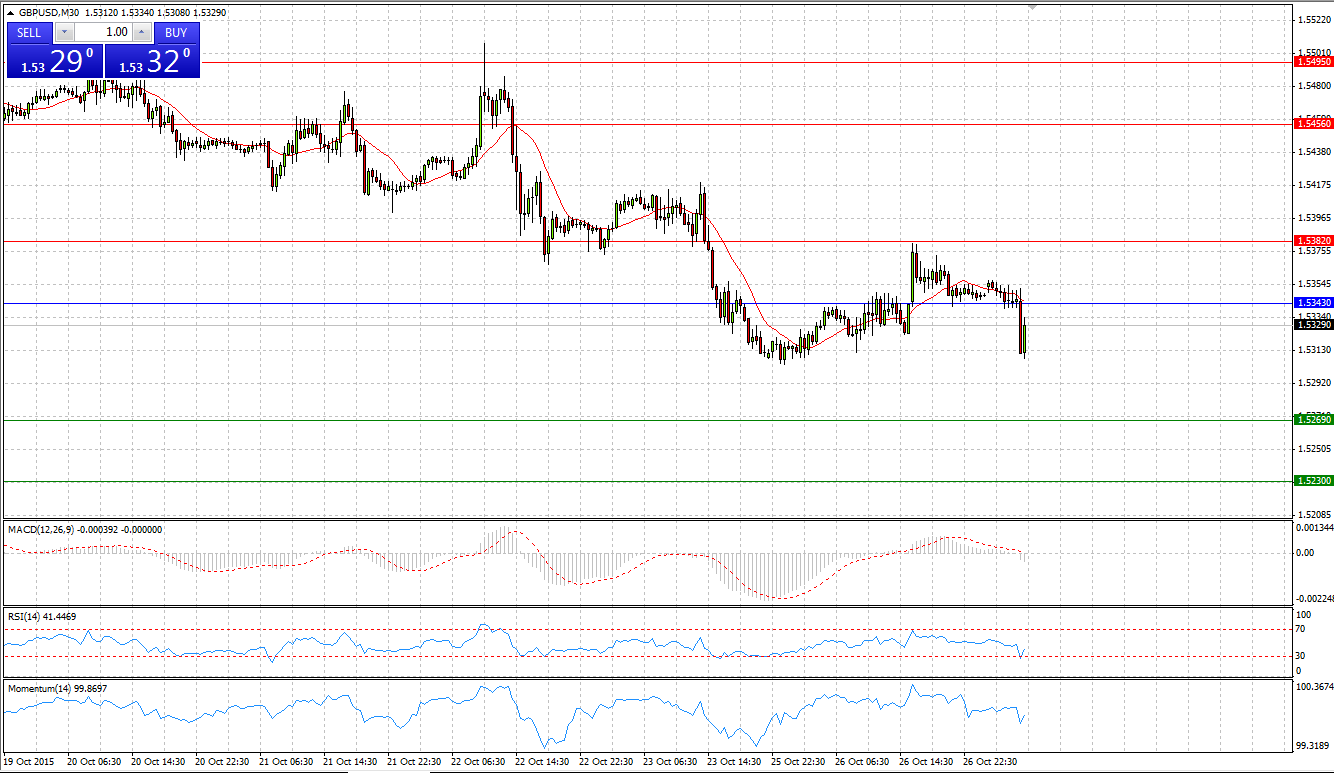
Task: Click the 23 Oct 14:30 time axis label
Action: pyautogui.click(x=734, y=762)
